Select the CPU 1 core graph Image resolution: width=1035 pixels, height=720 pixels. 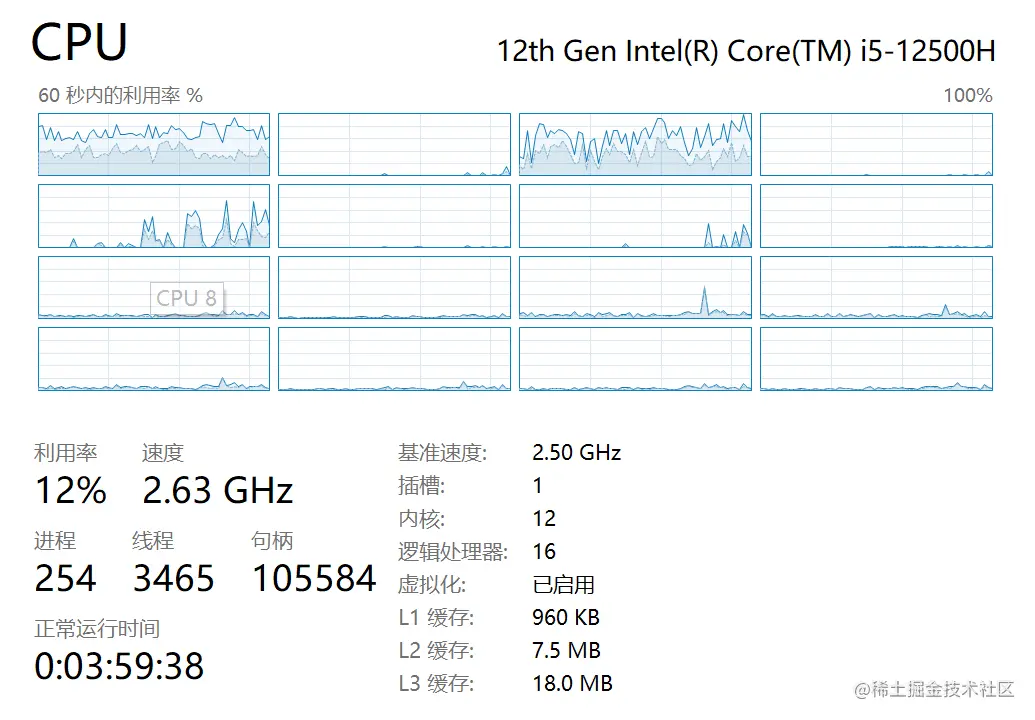point(394,144)
